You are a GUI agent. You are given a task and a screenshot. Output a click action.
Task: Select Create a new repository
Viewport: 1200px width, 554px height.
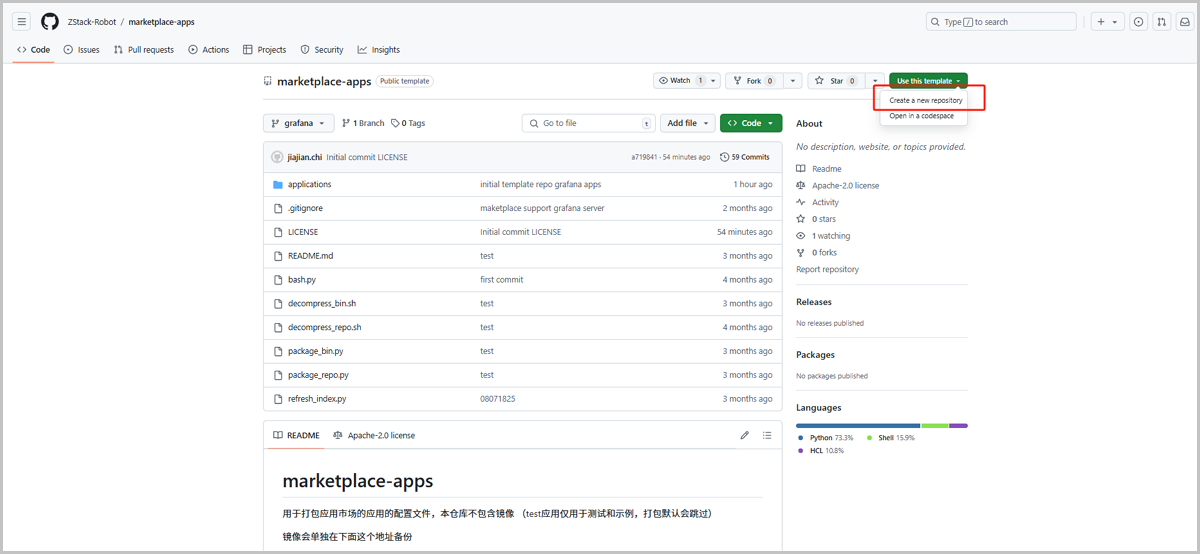point(925,100)
